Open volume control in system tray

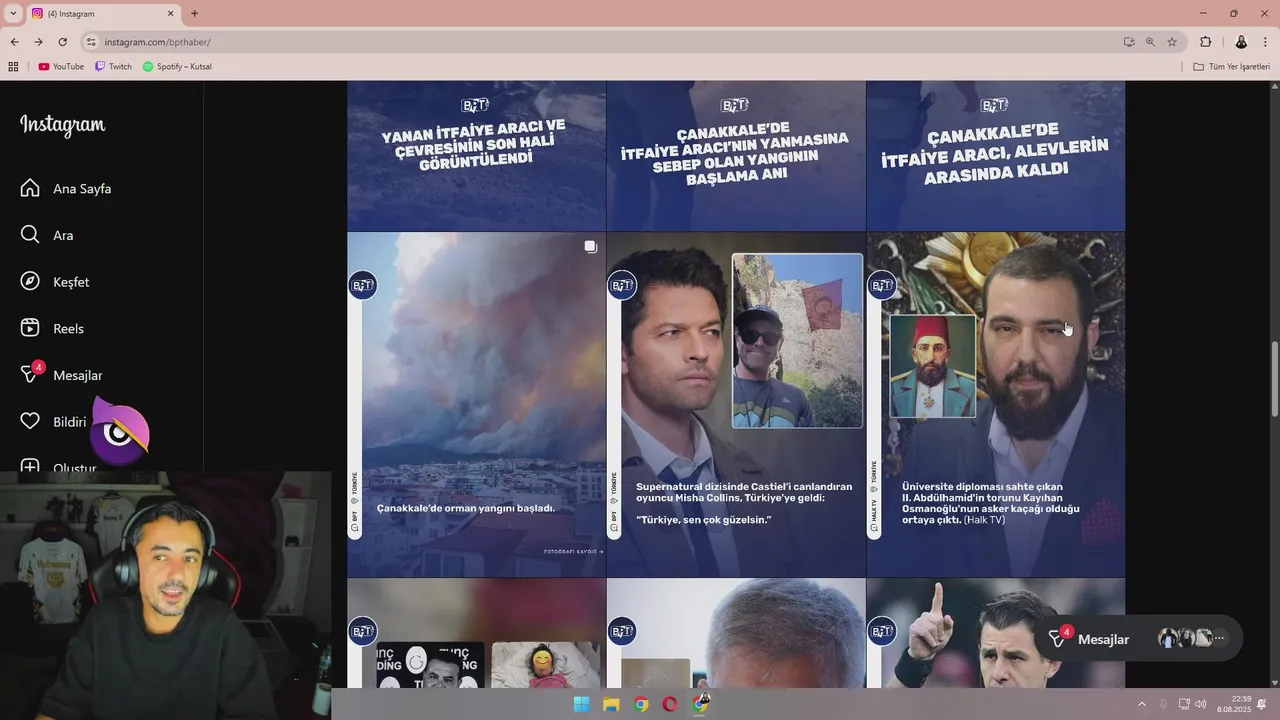[1201, 704]
